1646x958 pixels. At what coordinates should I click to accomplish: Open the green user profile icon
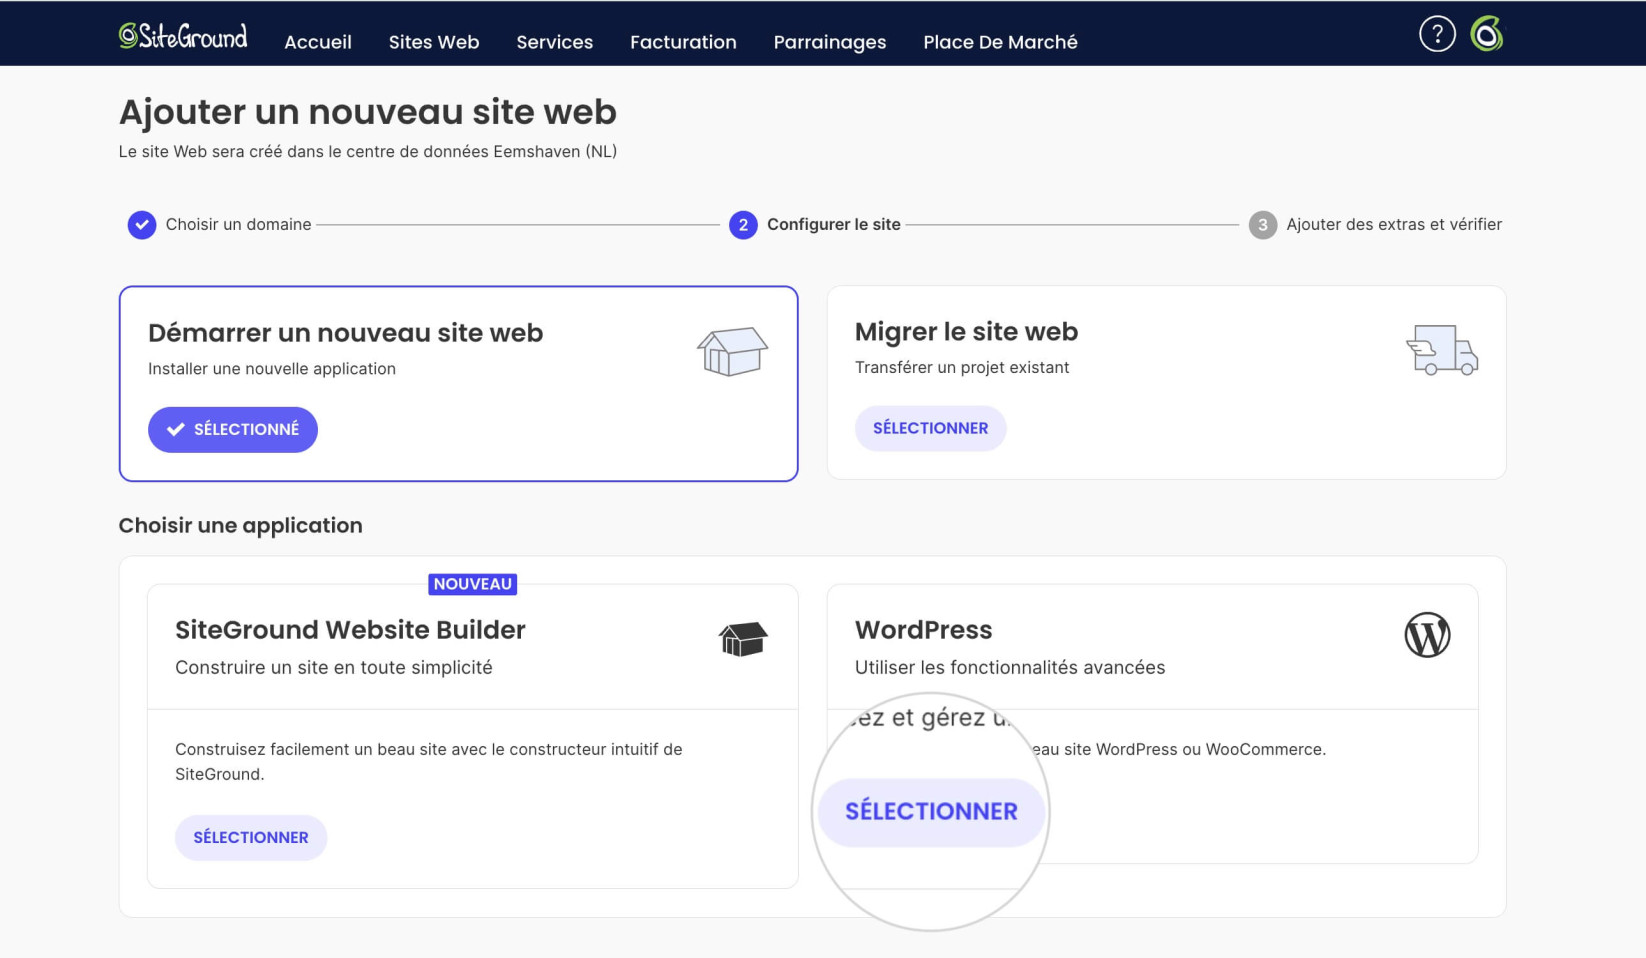pos(1487,34)
